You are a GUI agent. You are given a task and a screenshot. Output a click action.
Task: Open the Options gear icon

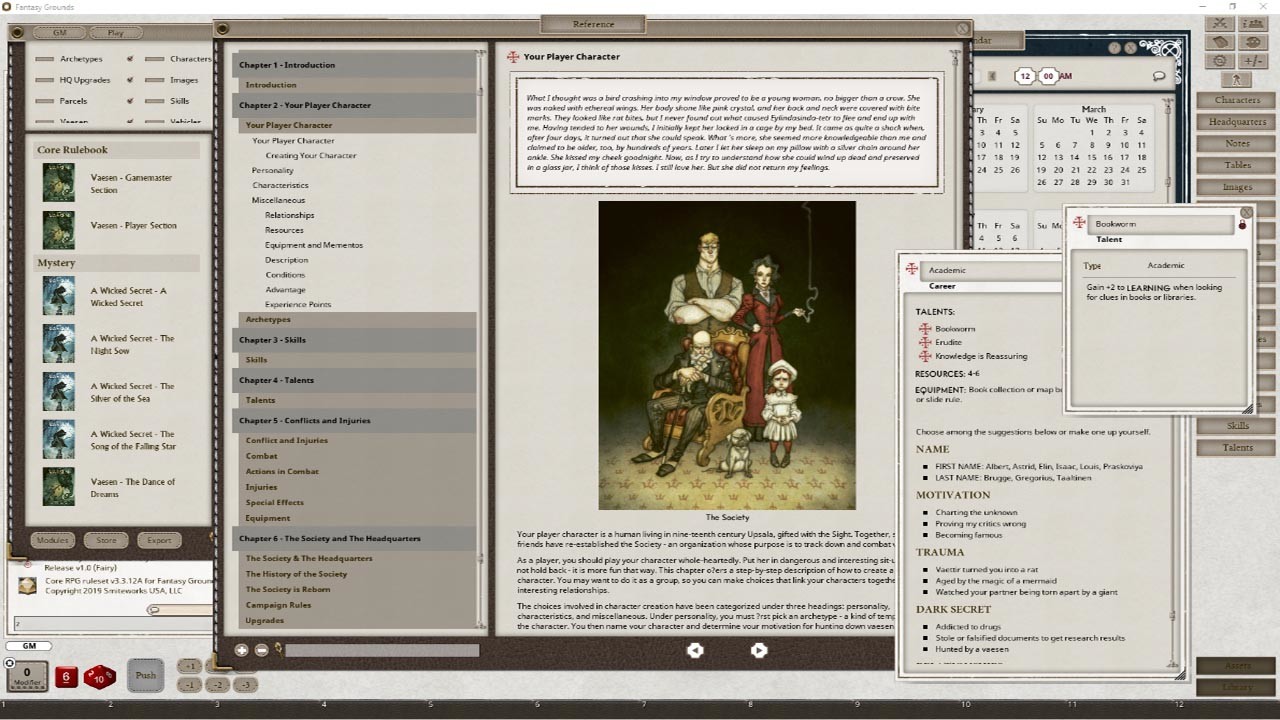[1219, 60]
